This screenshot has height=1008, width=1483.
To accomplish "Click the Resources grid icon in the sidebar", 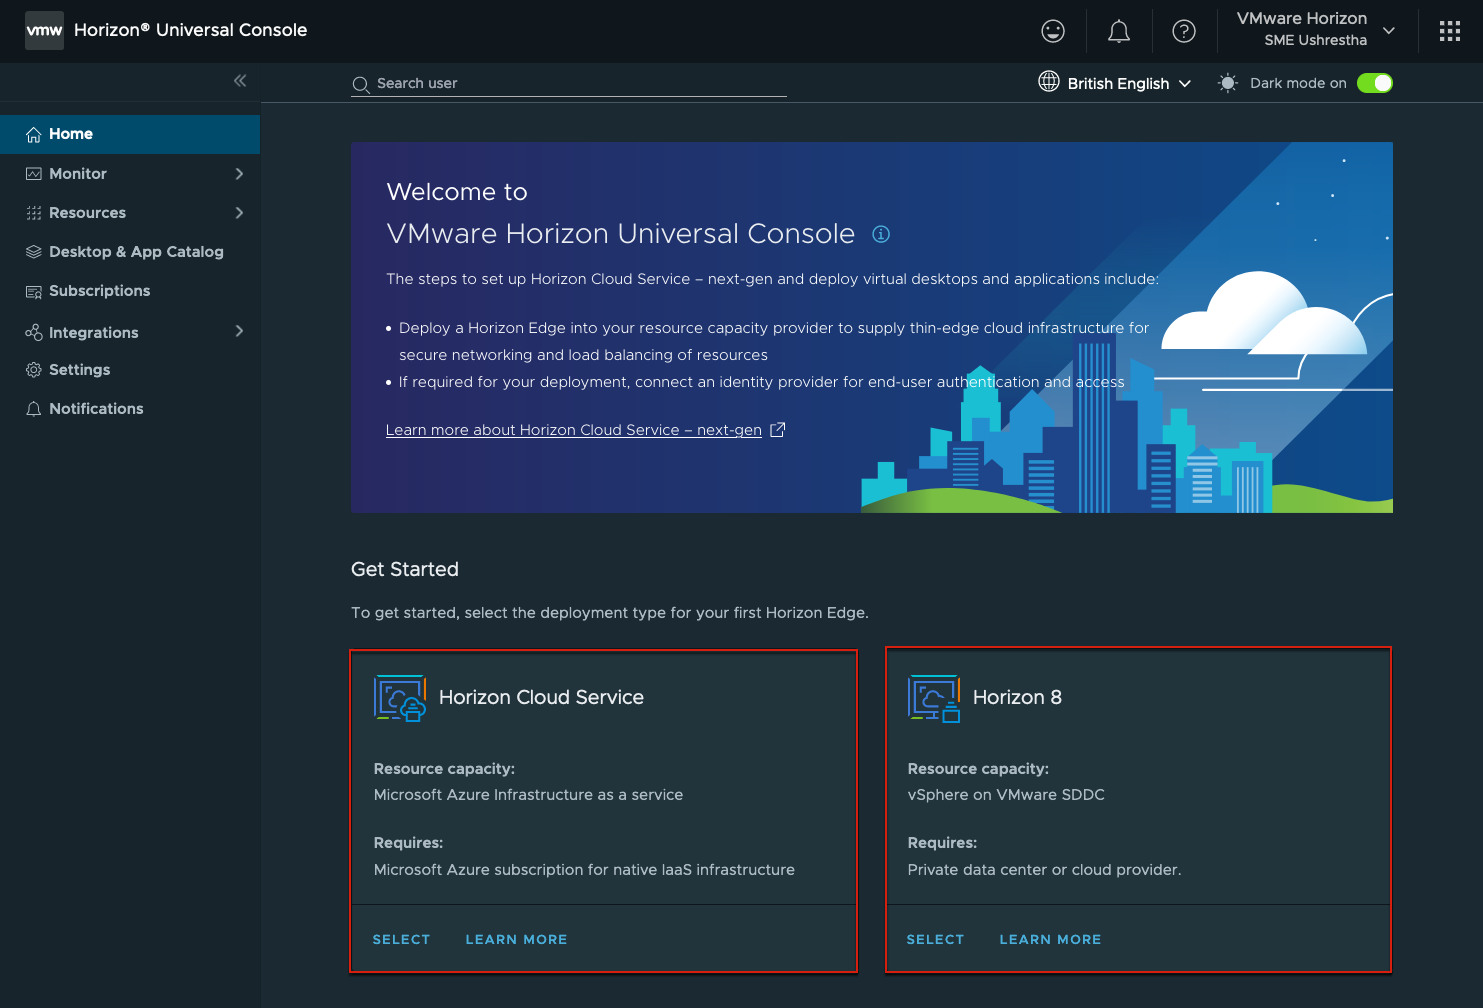I will tap(34, 213).
